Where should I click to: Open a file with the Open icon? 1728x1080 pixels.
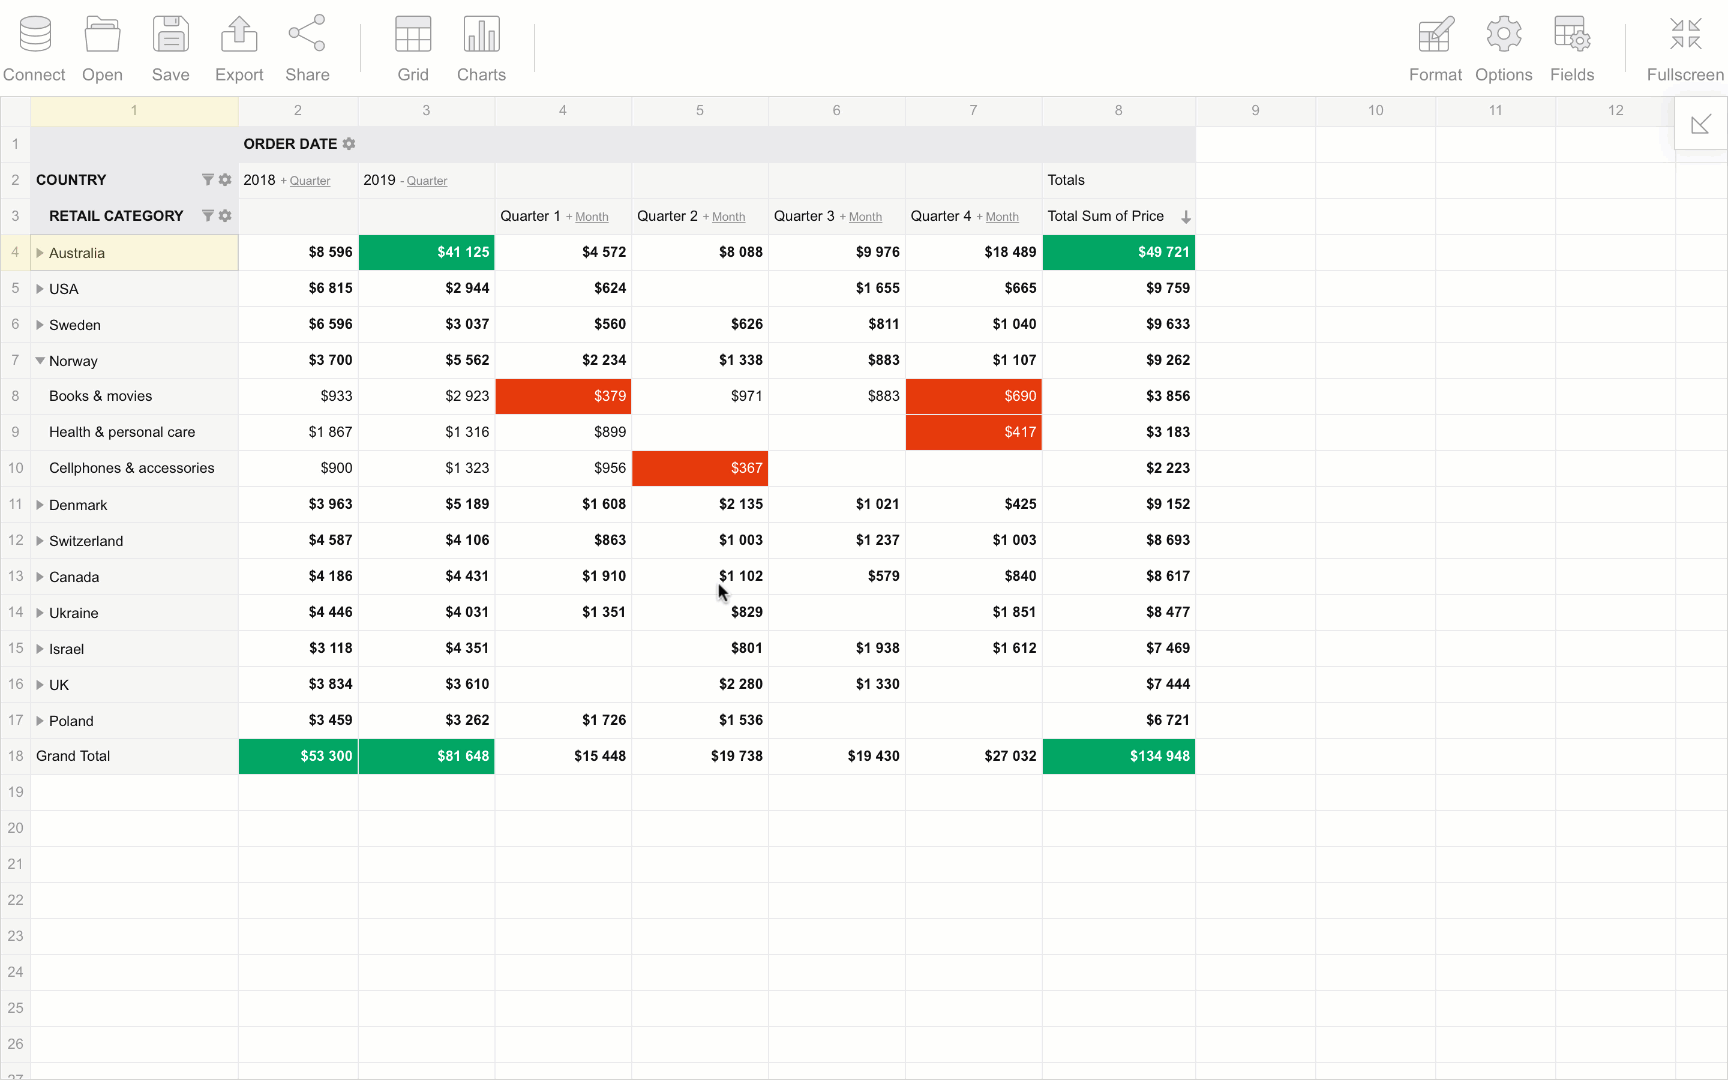(x=102, y=35)
